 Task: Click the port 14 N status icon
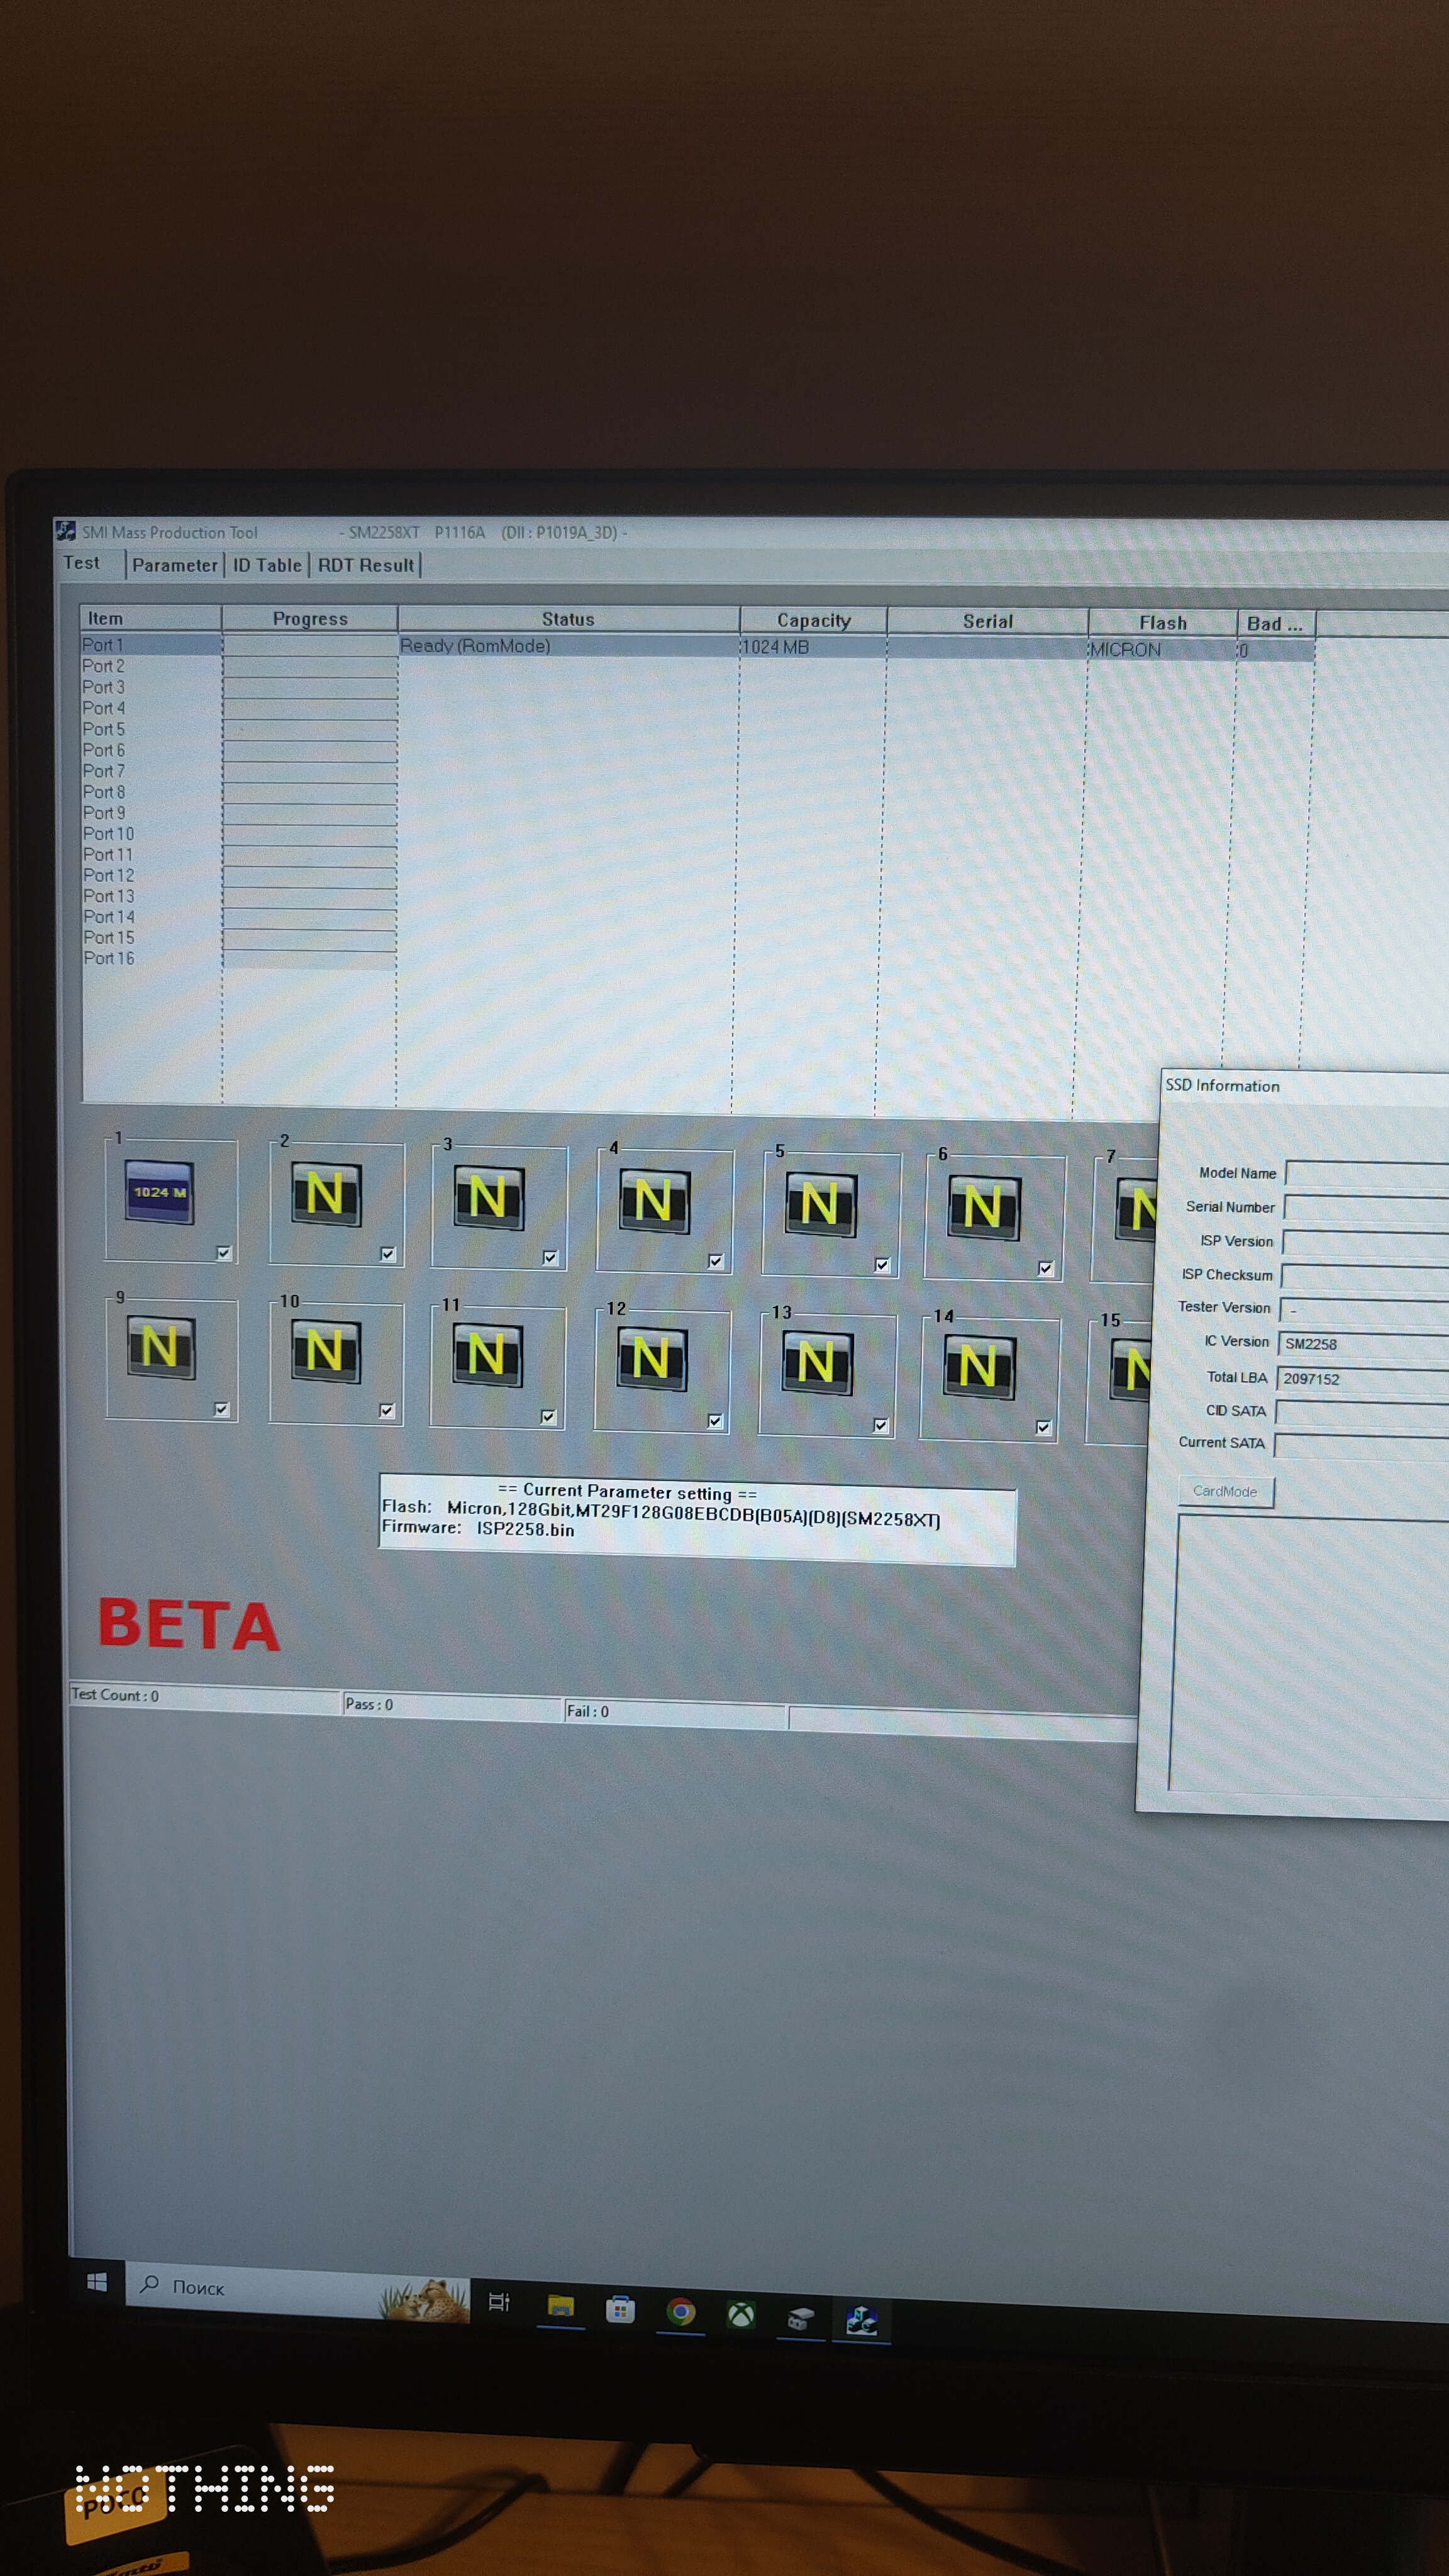(979, 1368)
